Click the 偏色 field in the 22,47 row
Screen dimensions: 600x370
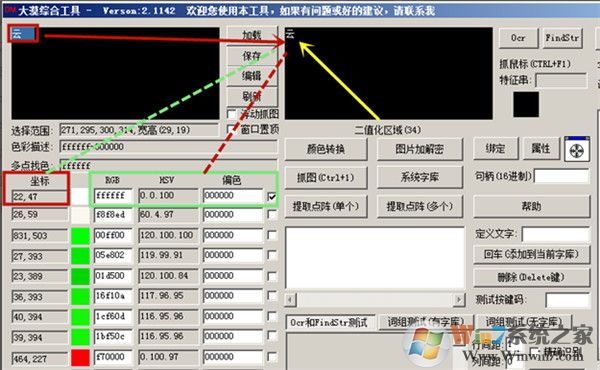point(233,196)
